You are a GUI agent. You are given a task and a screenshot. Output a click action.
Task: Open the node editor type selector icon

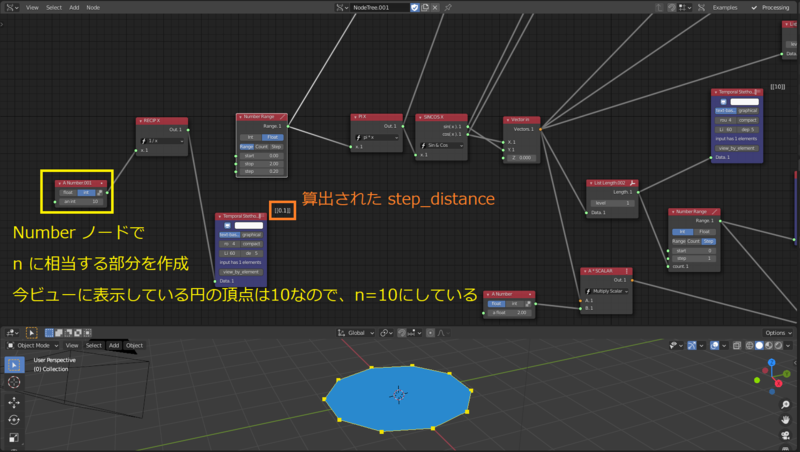point(10,7)
